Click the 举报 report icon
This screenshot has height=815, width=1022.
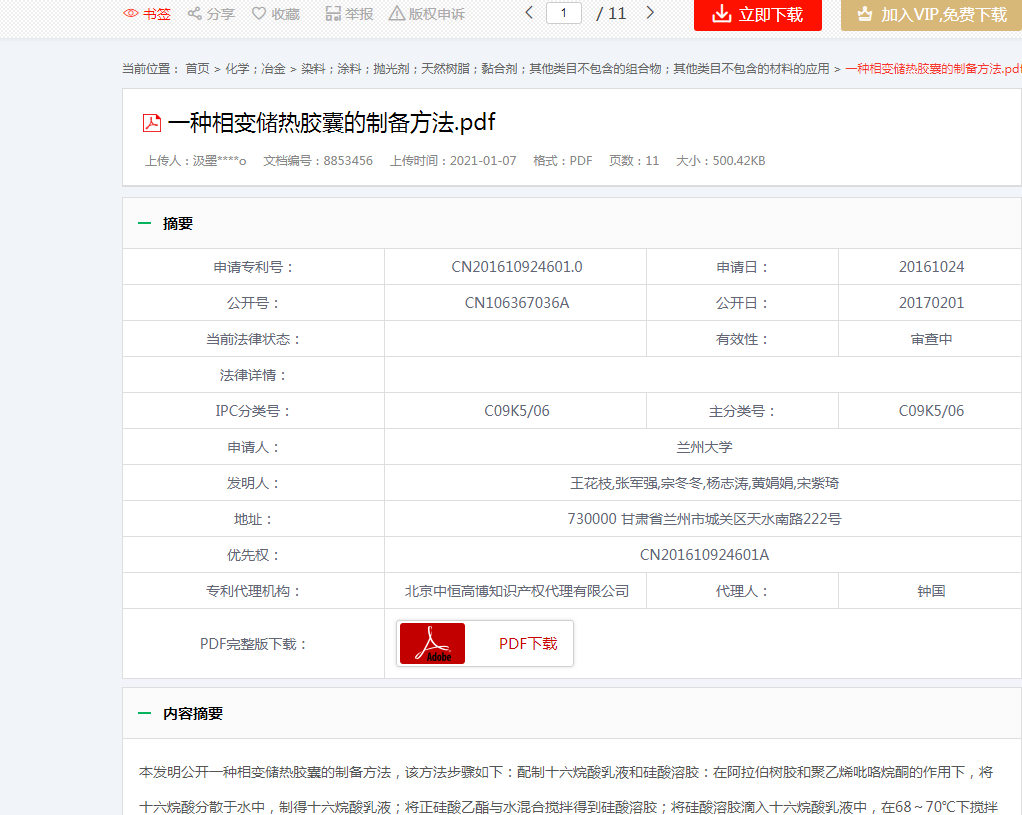click(x=333, y=14)
